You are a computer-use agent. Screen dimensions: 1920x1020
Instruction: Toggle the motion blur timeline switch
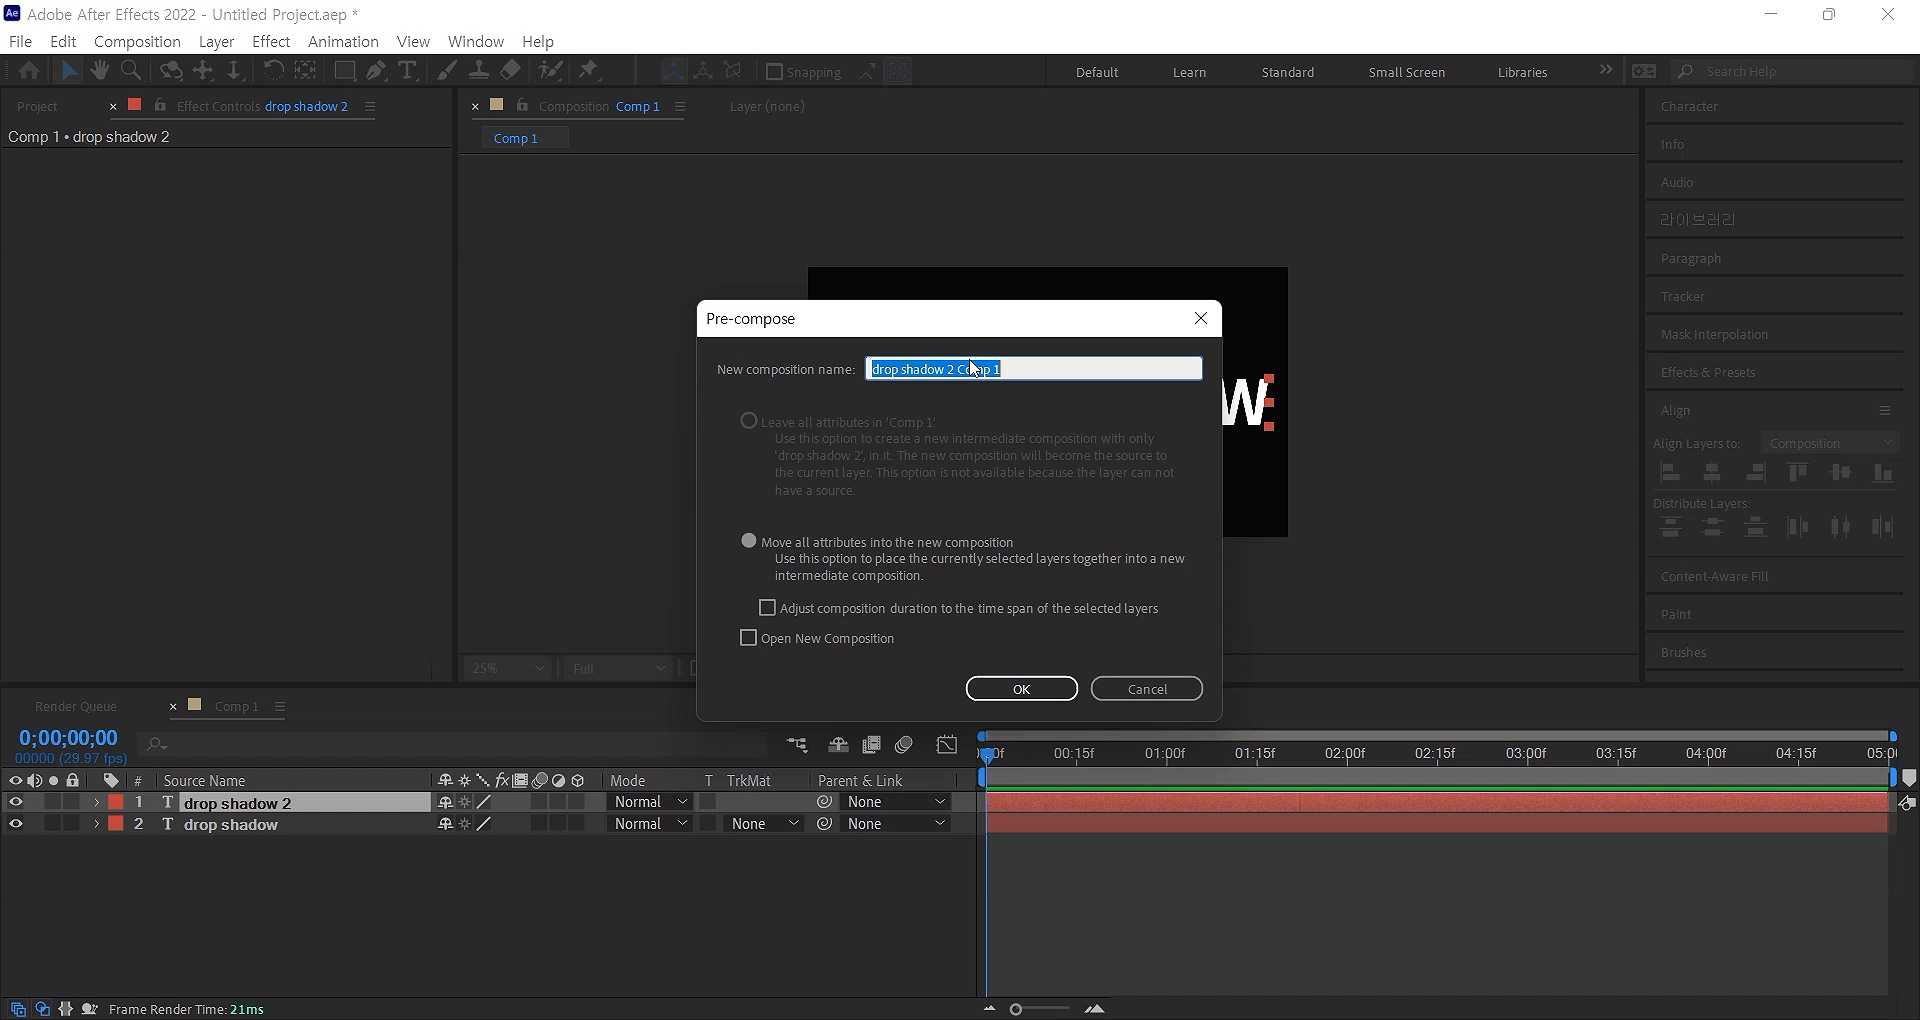[x=904, y=745]
